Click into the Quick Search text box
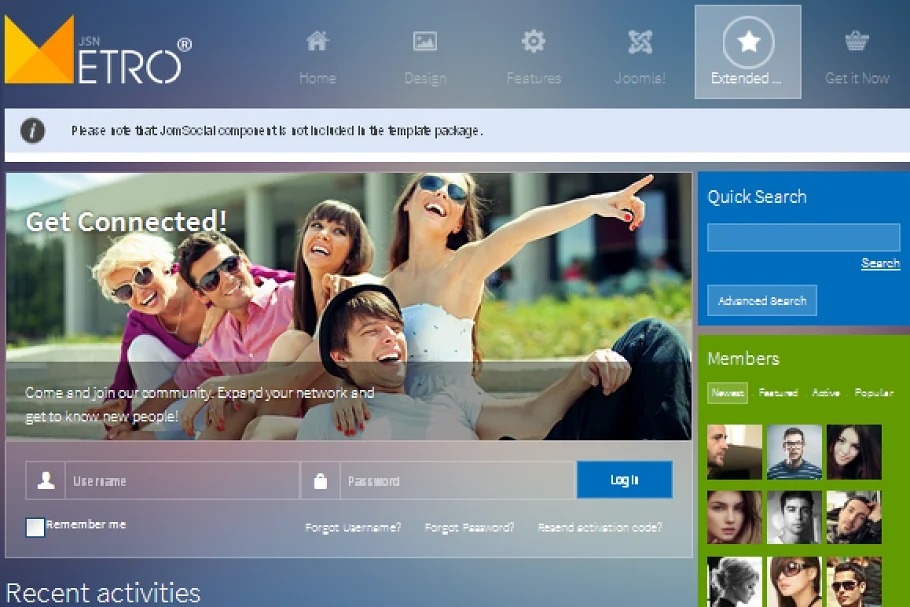Viewport: 910px width, 607px height. point(803,238)
